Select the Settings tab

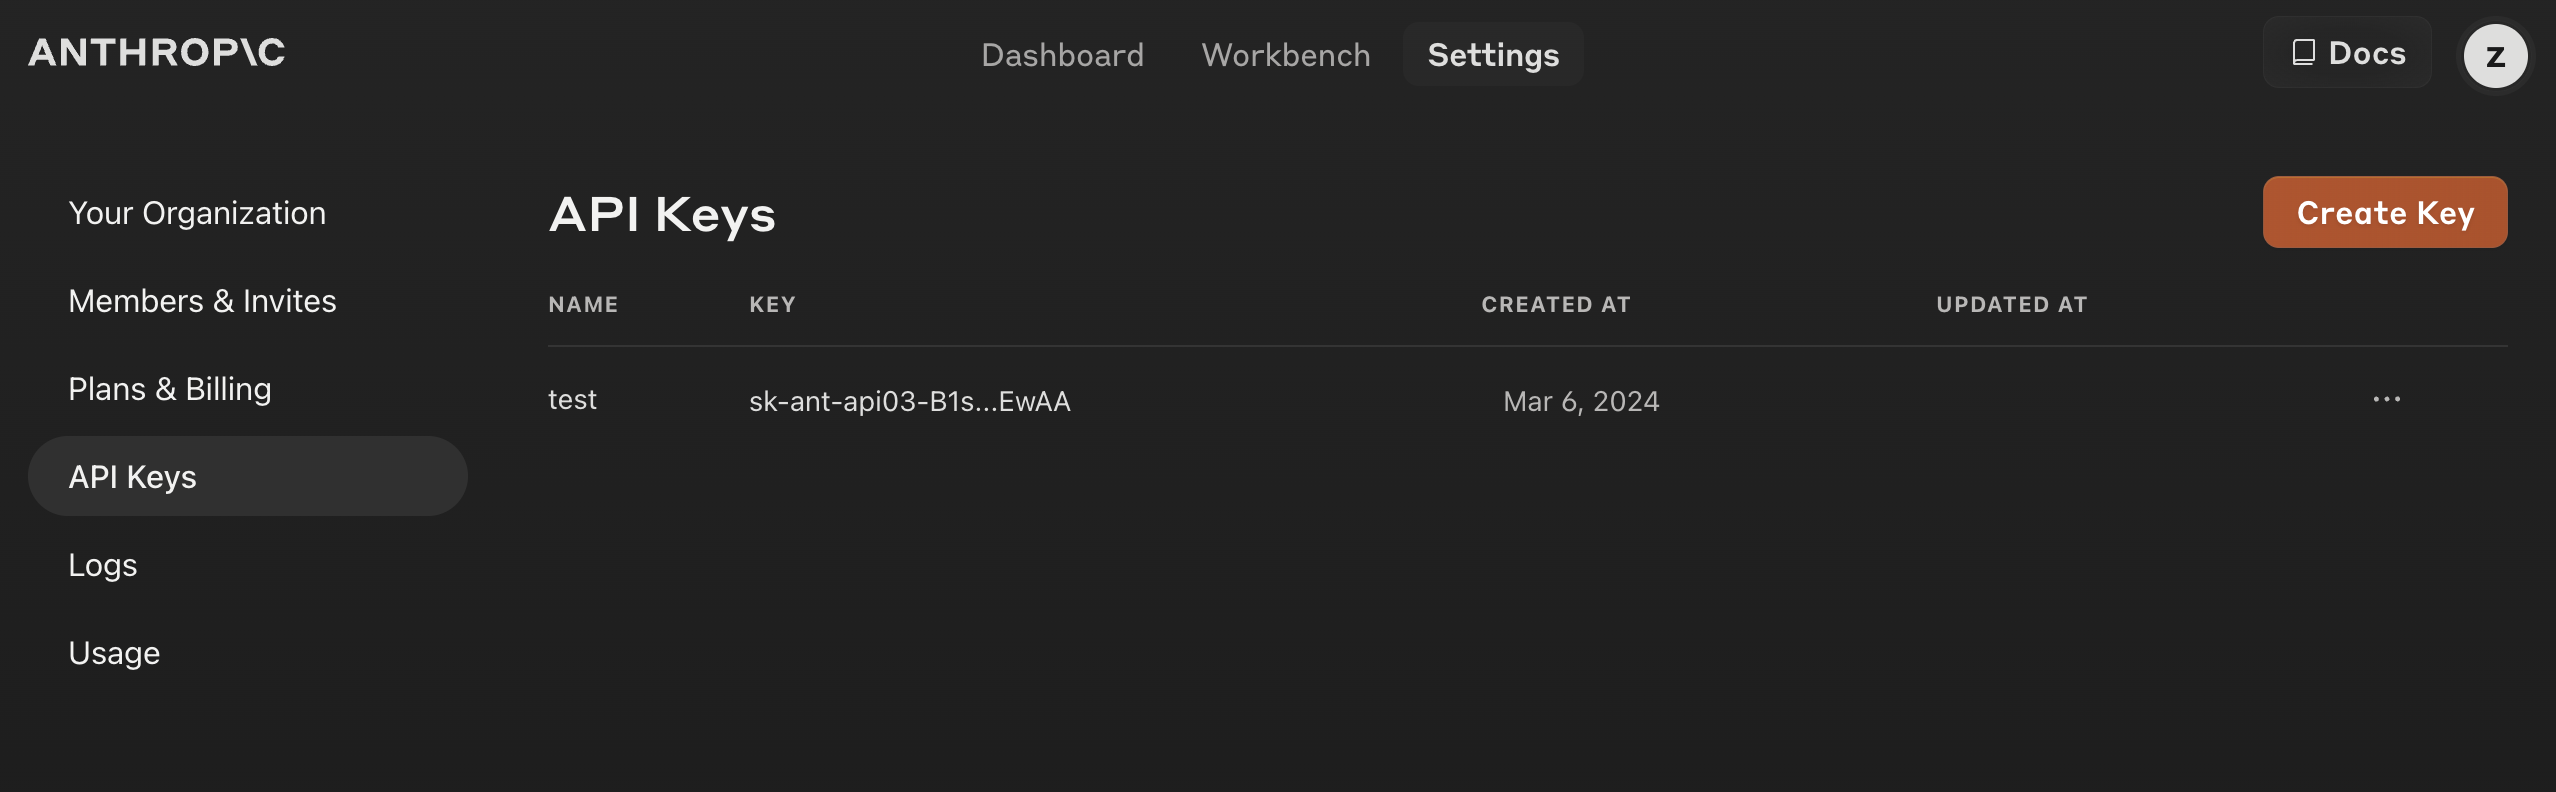(x=1493, y=55)
